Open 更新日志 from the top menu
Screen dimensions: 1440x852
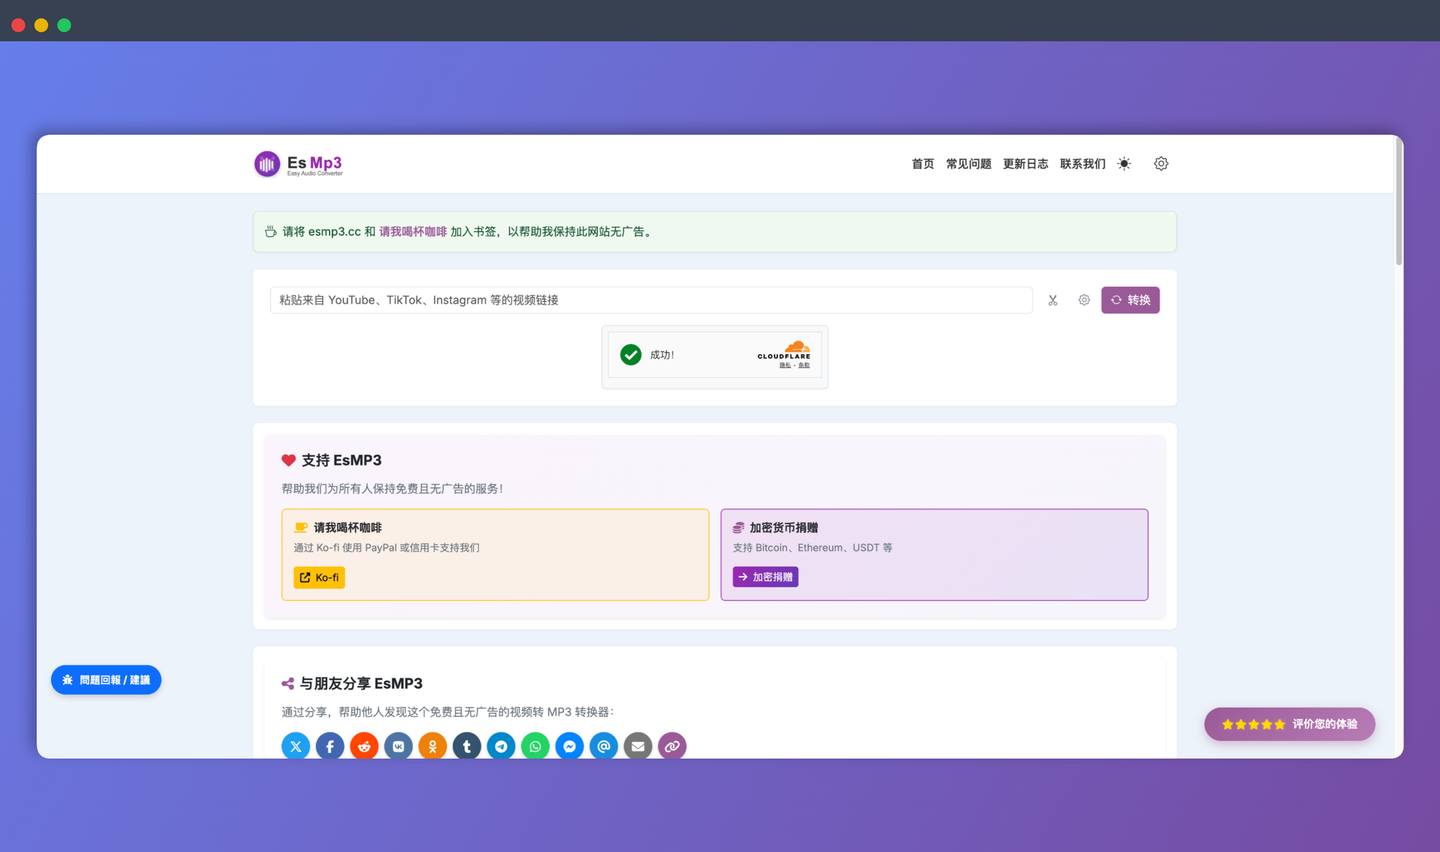click(x=1025, y=163)
